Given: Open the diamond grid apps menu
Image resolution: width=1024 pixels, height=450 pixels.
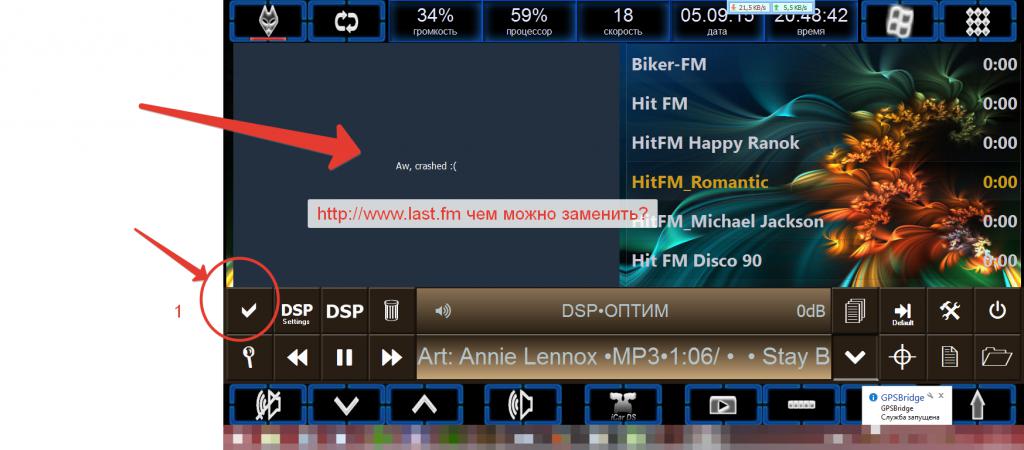Looking at the screenshot, I should coord(978,21).
